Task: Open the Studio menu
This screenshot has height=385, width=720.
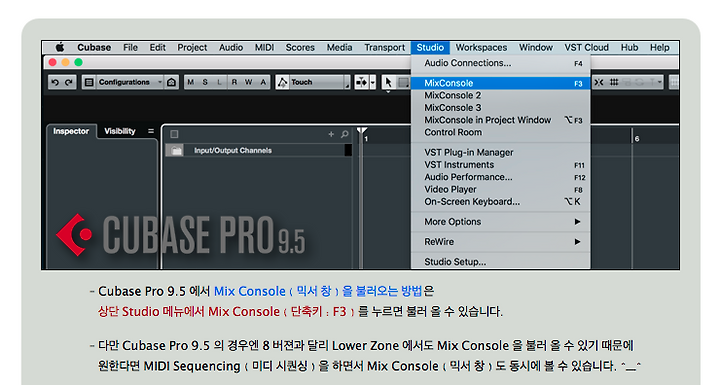Action: [430, 47]
